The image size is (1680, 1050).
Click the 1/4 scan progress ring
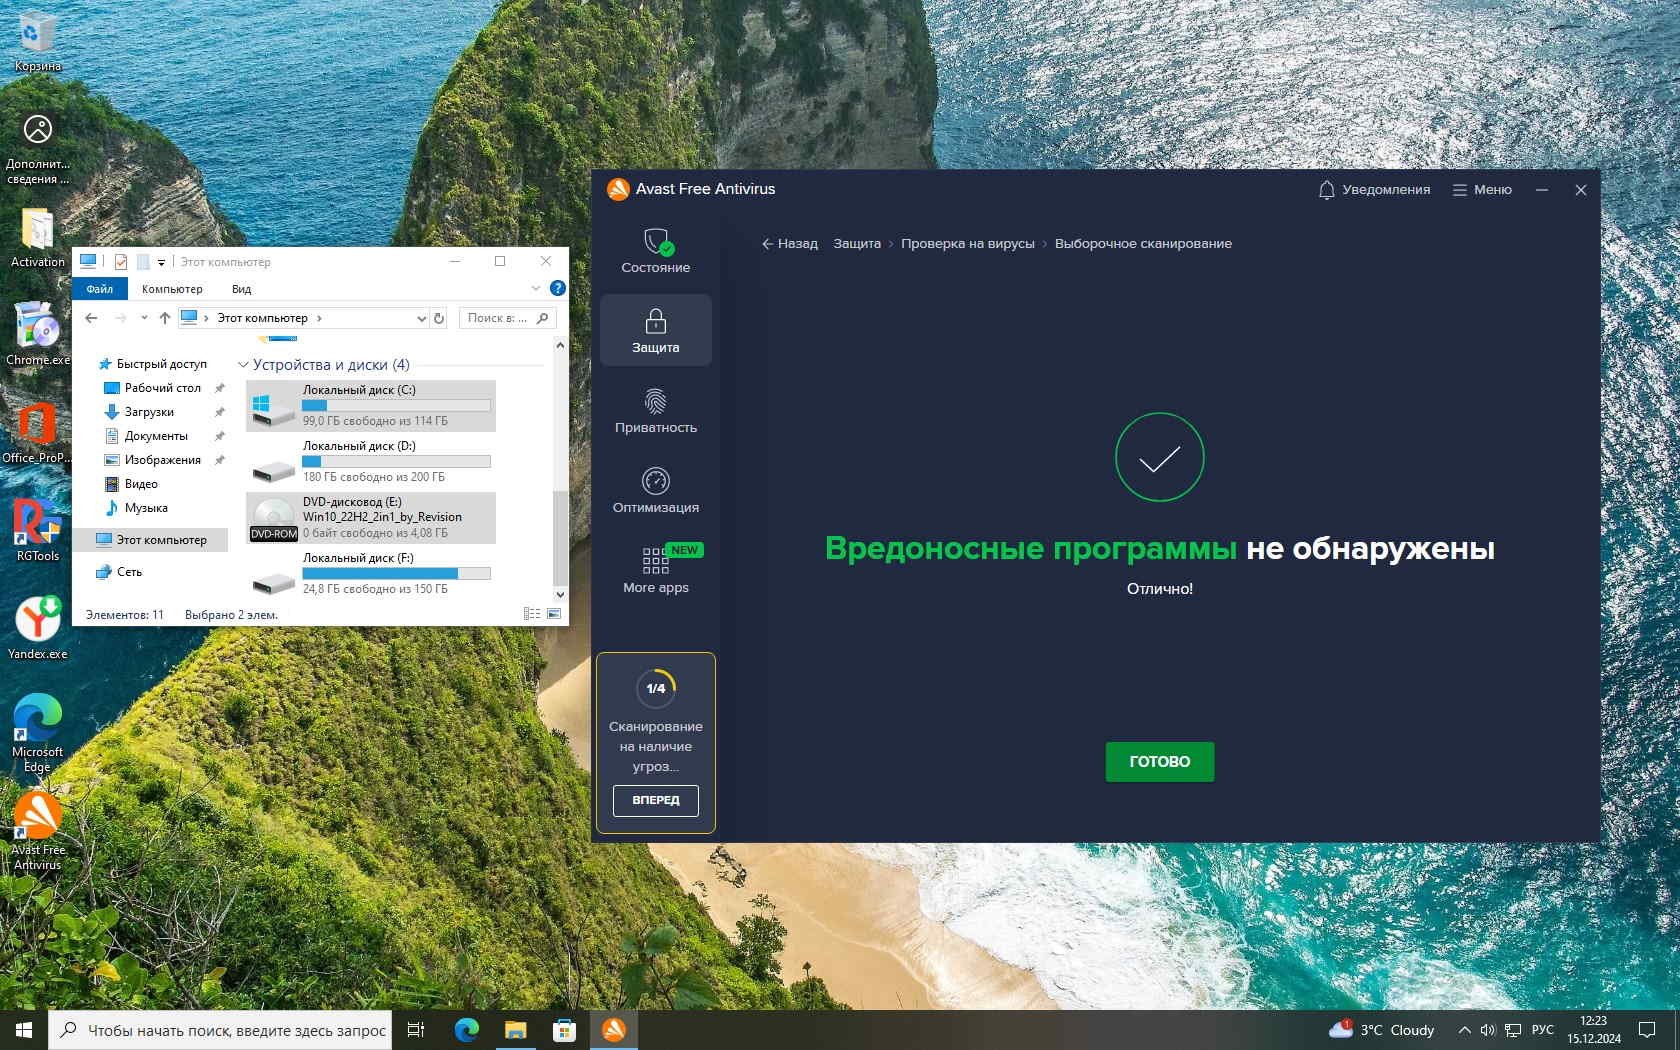[x=655, y=688]
